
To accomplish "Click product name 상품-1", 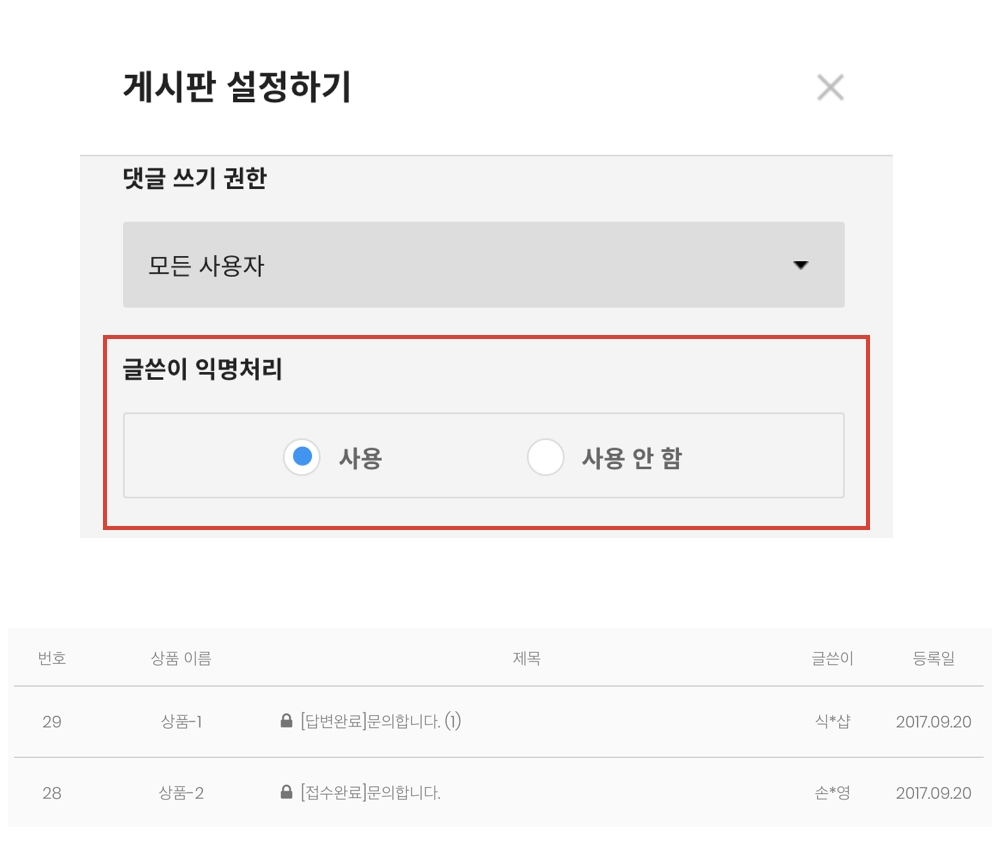I will 181,721.
